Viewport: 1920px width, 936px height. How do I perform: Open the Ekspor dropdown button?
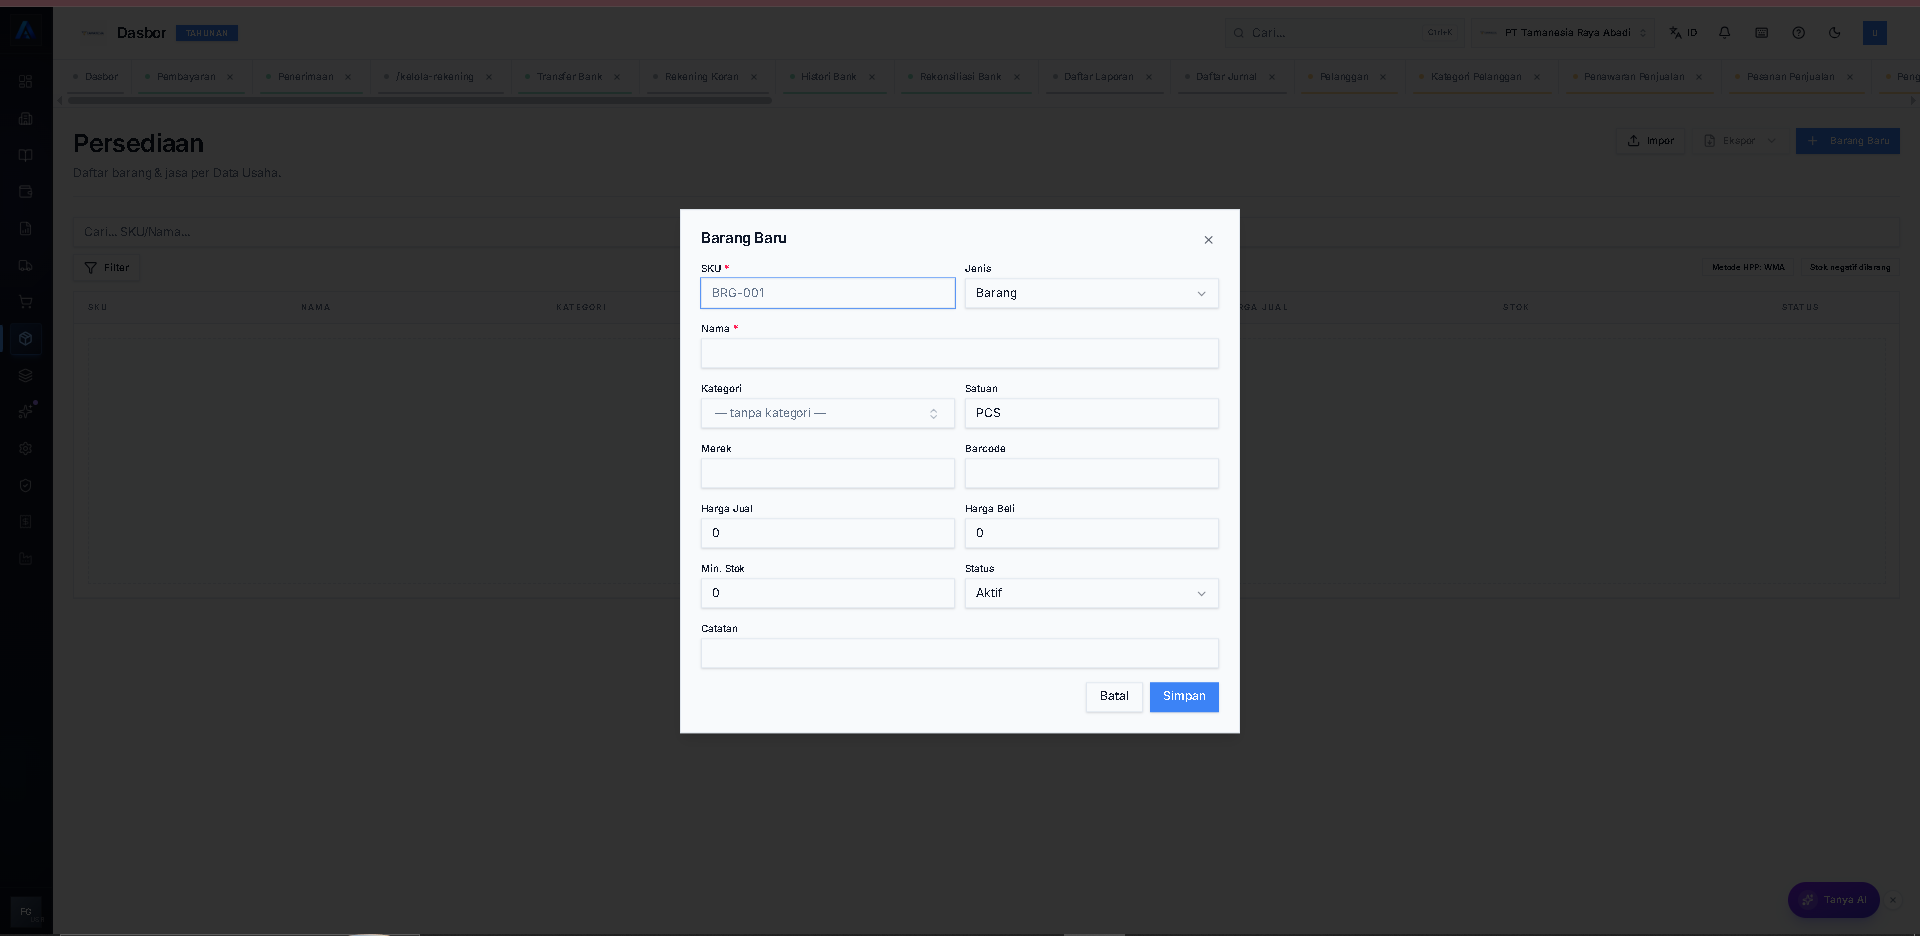1740,141
